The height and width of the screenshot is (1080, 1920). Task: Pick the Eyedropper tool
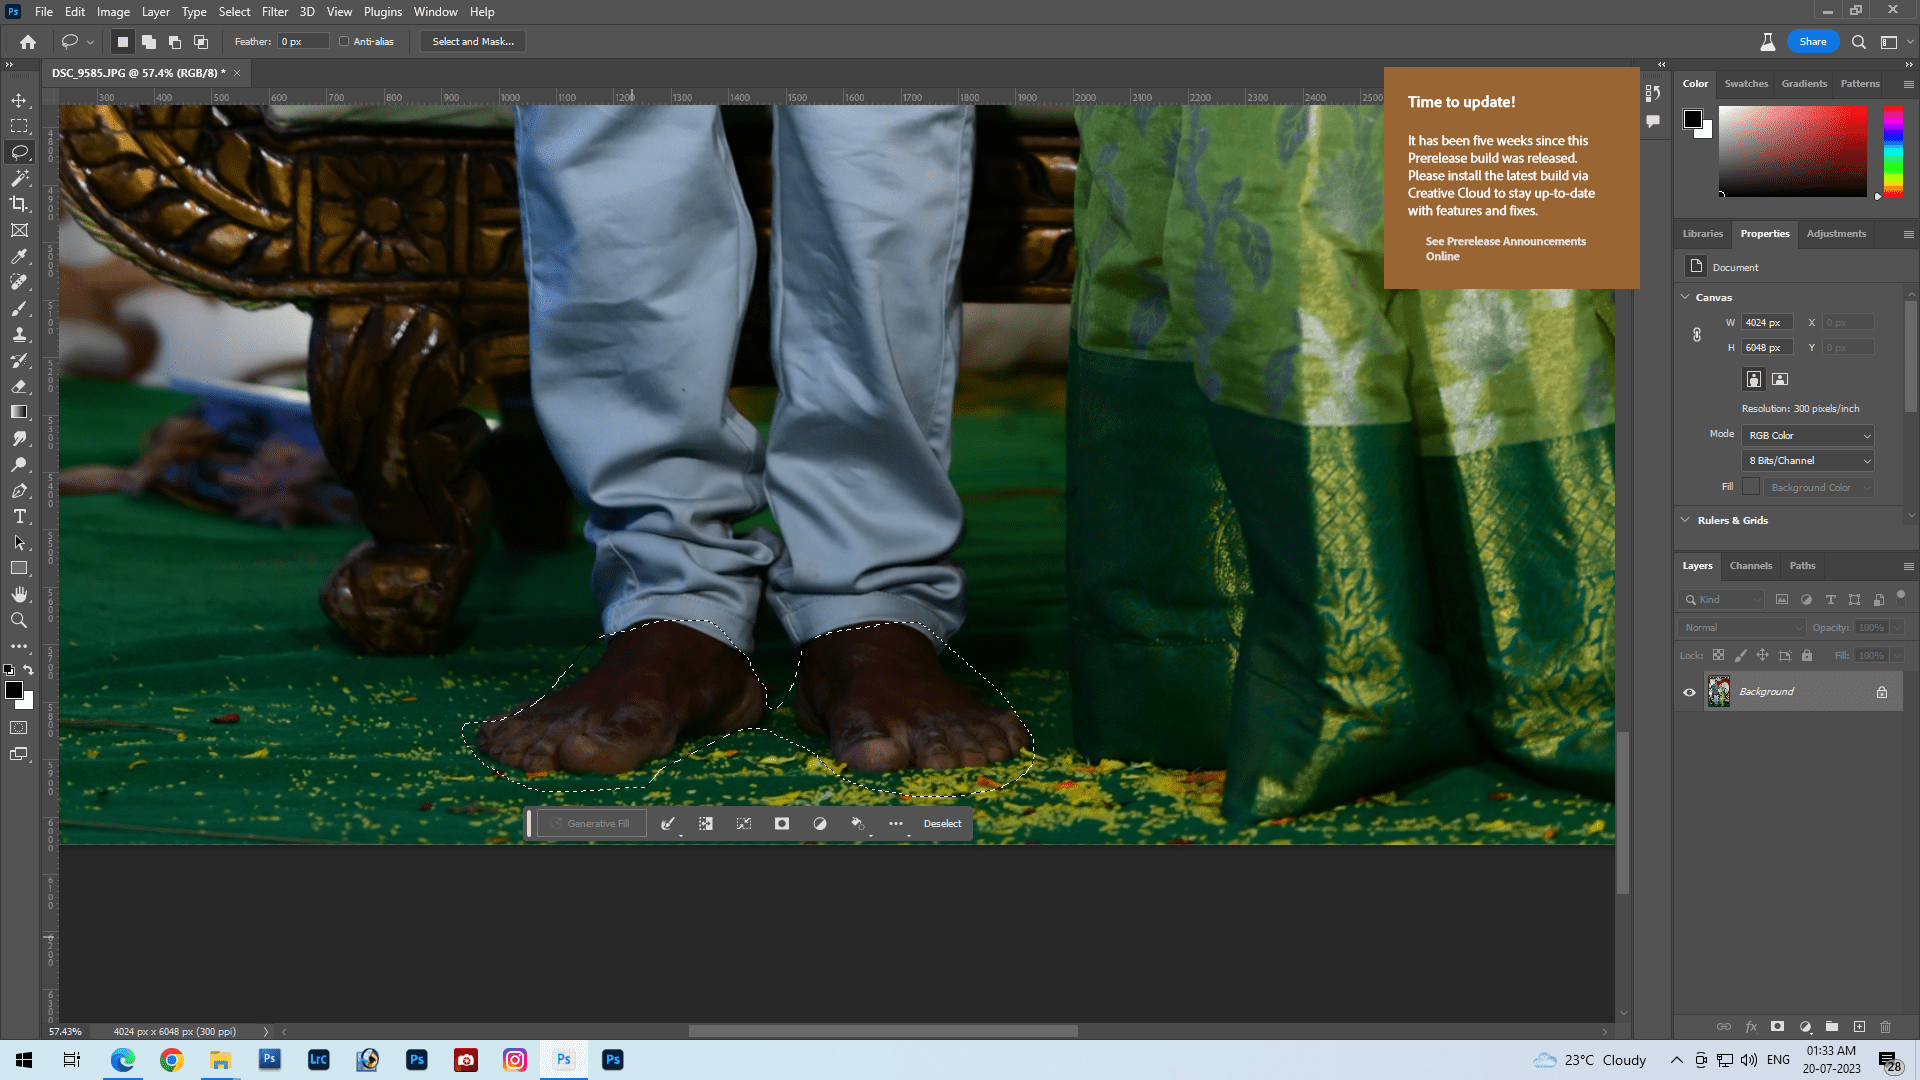20,257
